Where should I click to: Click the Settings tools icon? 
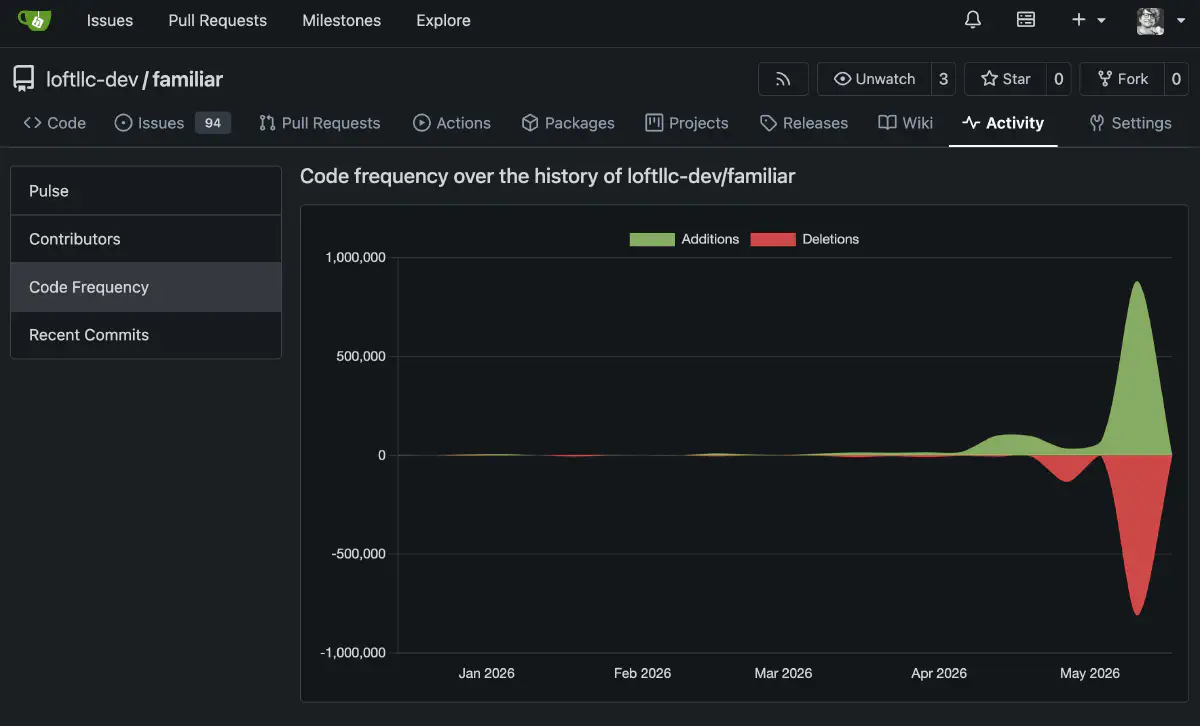tap(1097, 123)
